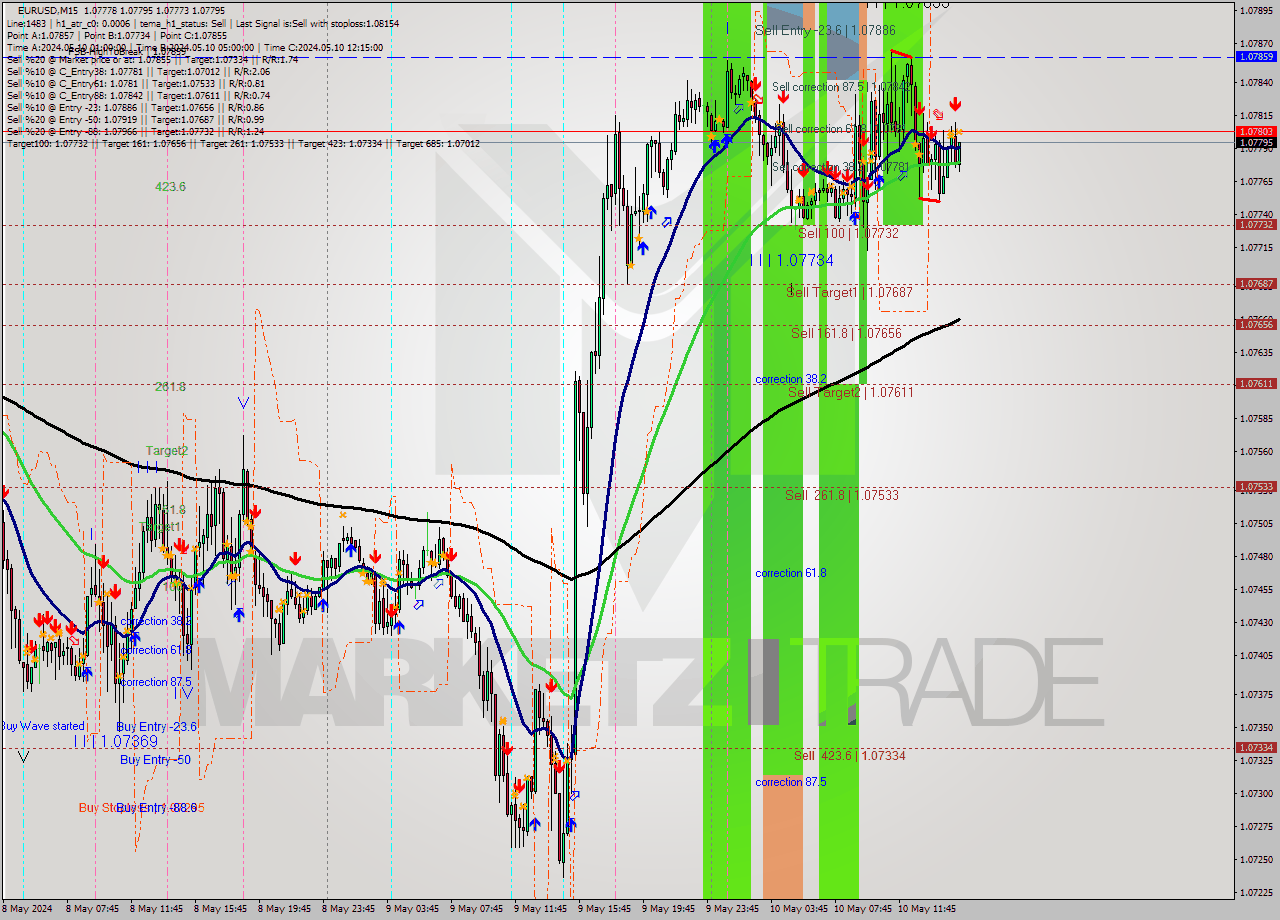Click the 'Buy Entry -50' label
Image resolution: width=1280 pixels, height=920 pixels.
pos(155,759)
